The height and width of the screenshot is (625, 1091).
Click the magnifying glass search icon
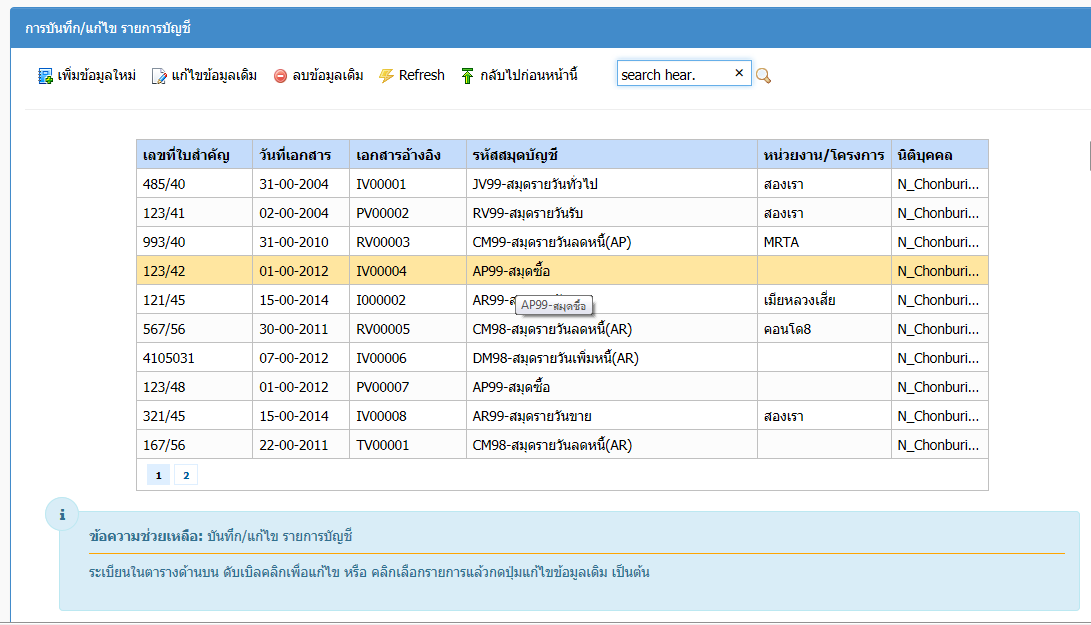click(x=763, y=75)
